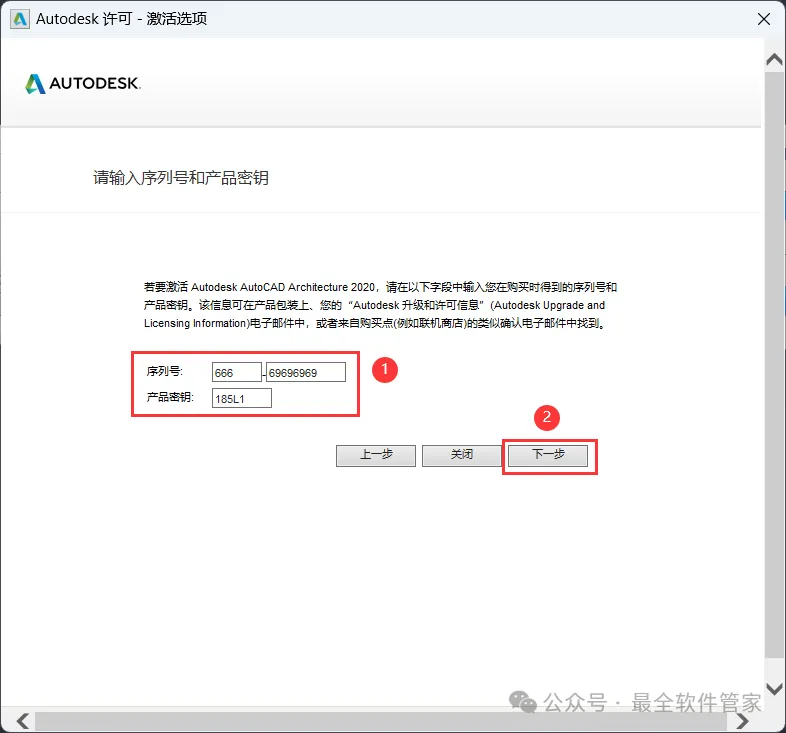Click the Autodesk icon in title bar
The height and width of the screenshot is (733, 786).
(x=20, y=19)
